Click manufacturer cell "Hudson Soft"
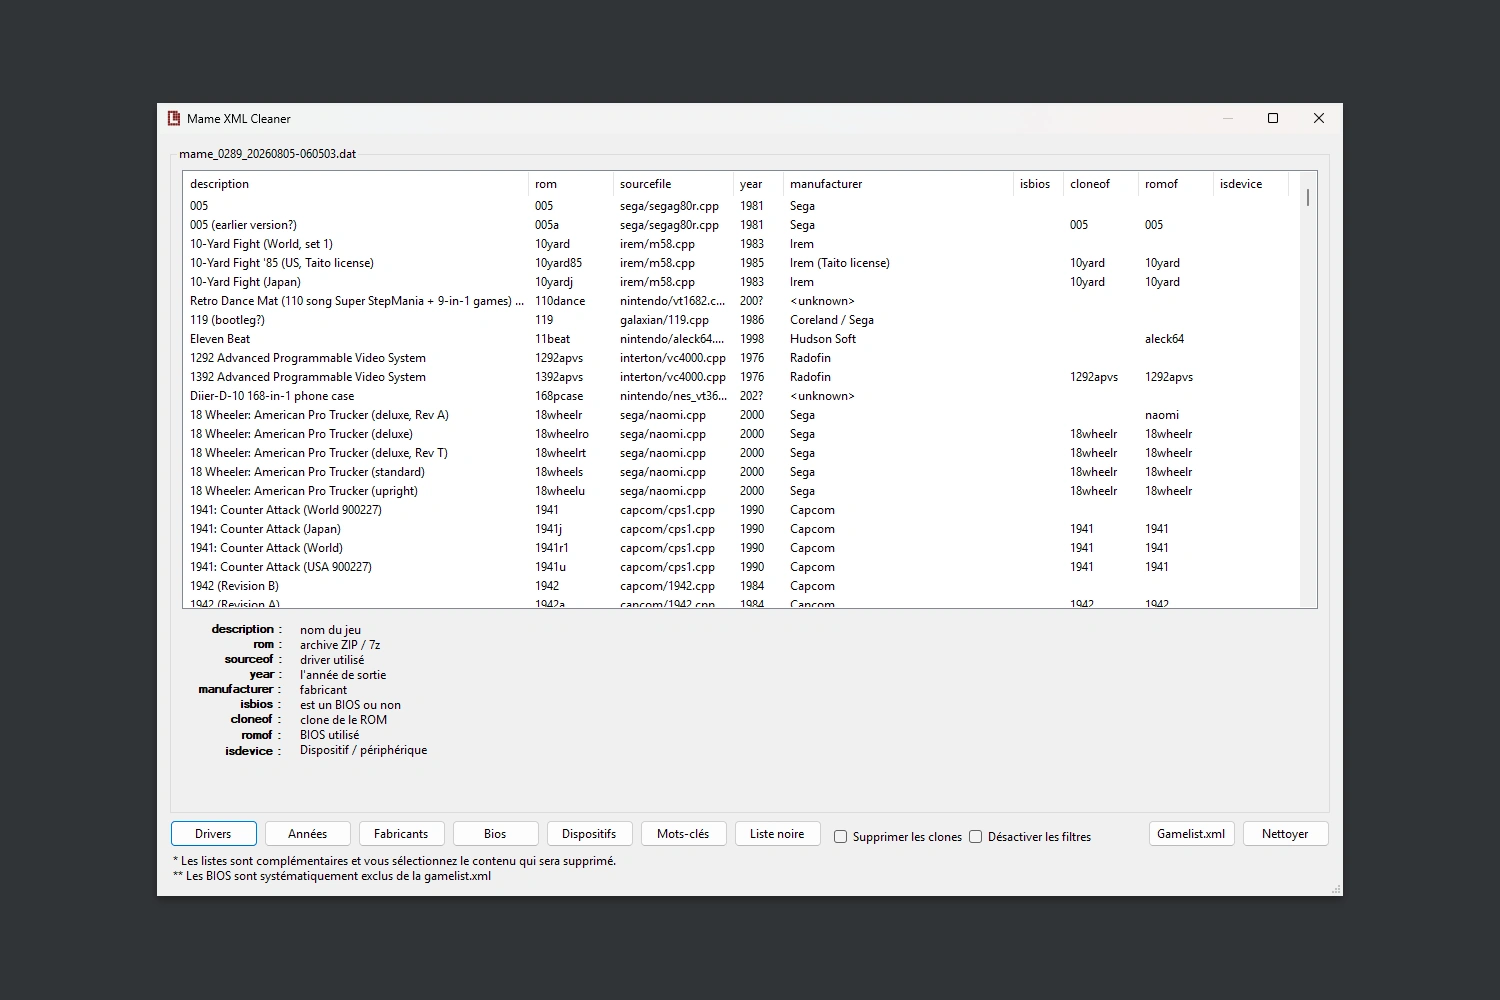This screenshot has width=1500, height=1000. click(823, 339)
